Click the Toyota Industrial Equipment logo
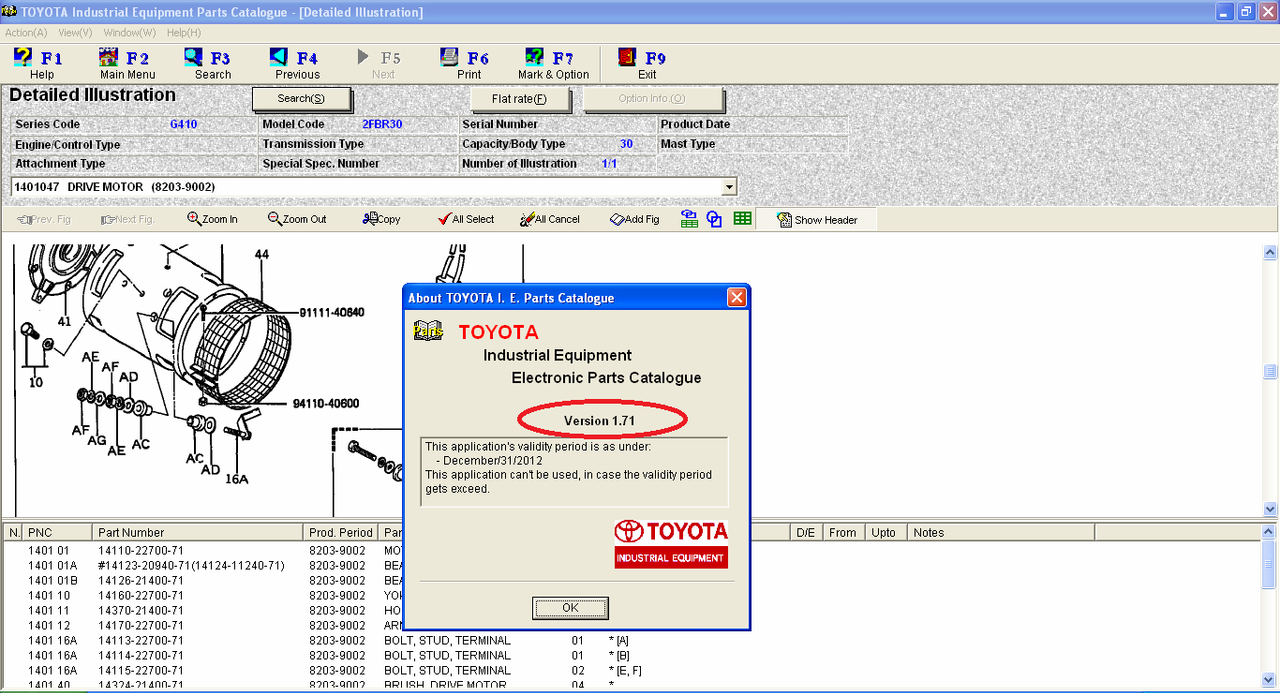The height and width of the screenshot is (693, 1280). click(x=671, y=543)
